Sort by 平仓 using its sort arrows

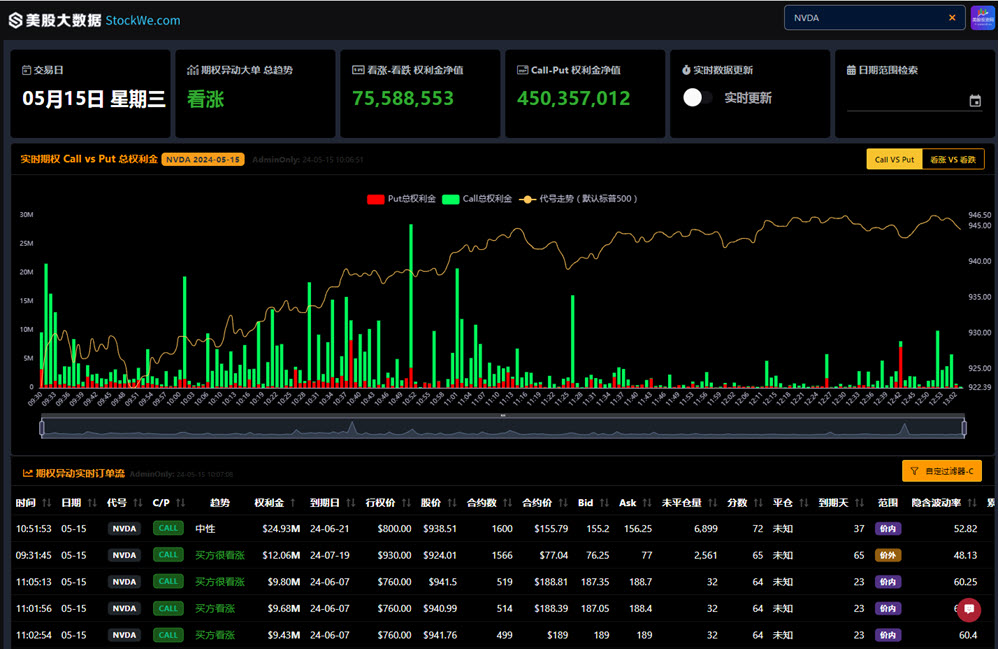point(803,503)
